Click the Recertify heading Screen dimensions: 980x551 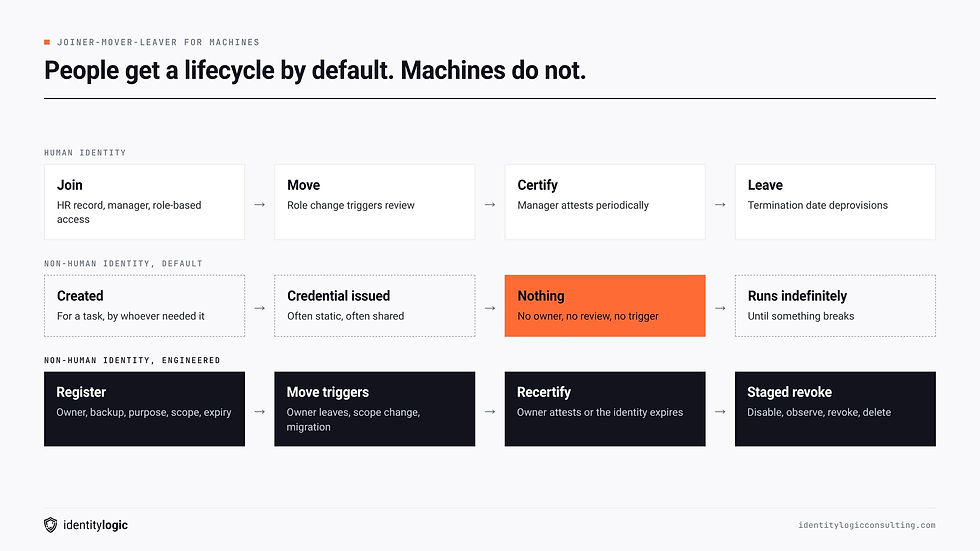544,392
